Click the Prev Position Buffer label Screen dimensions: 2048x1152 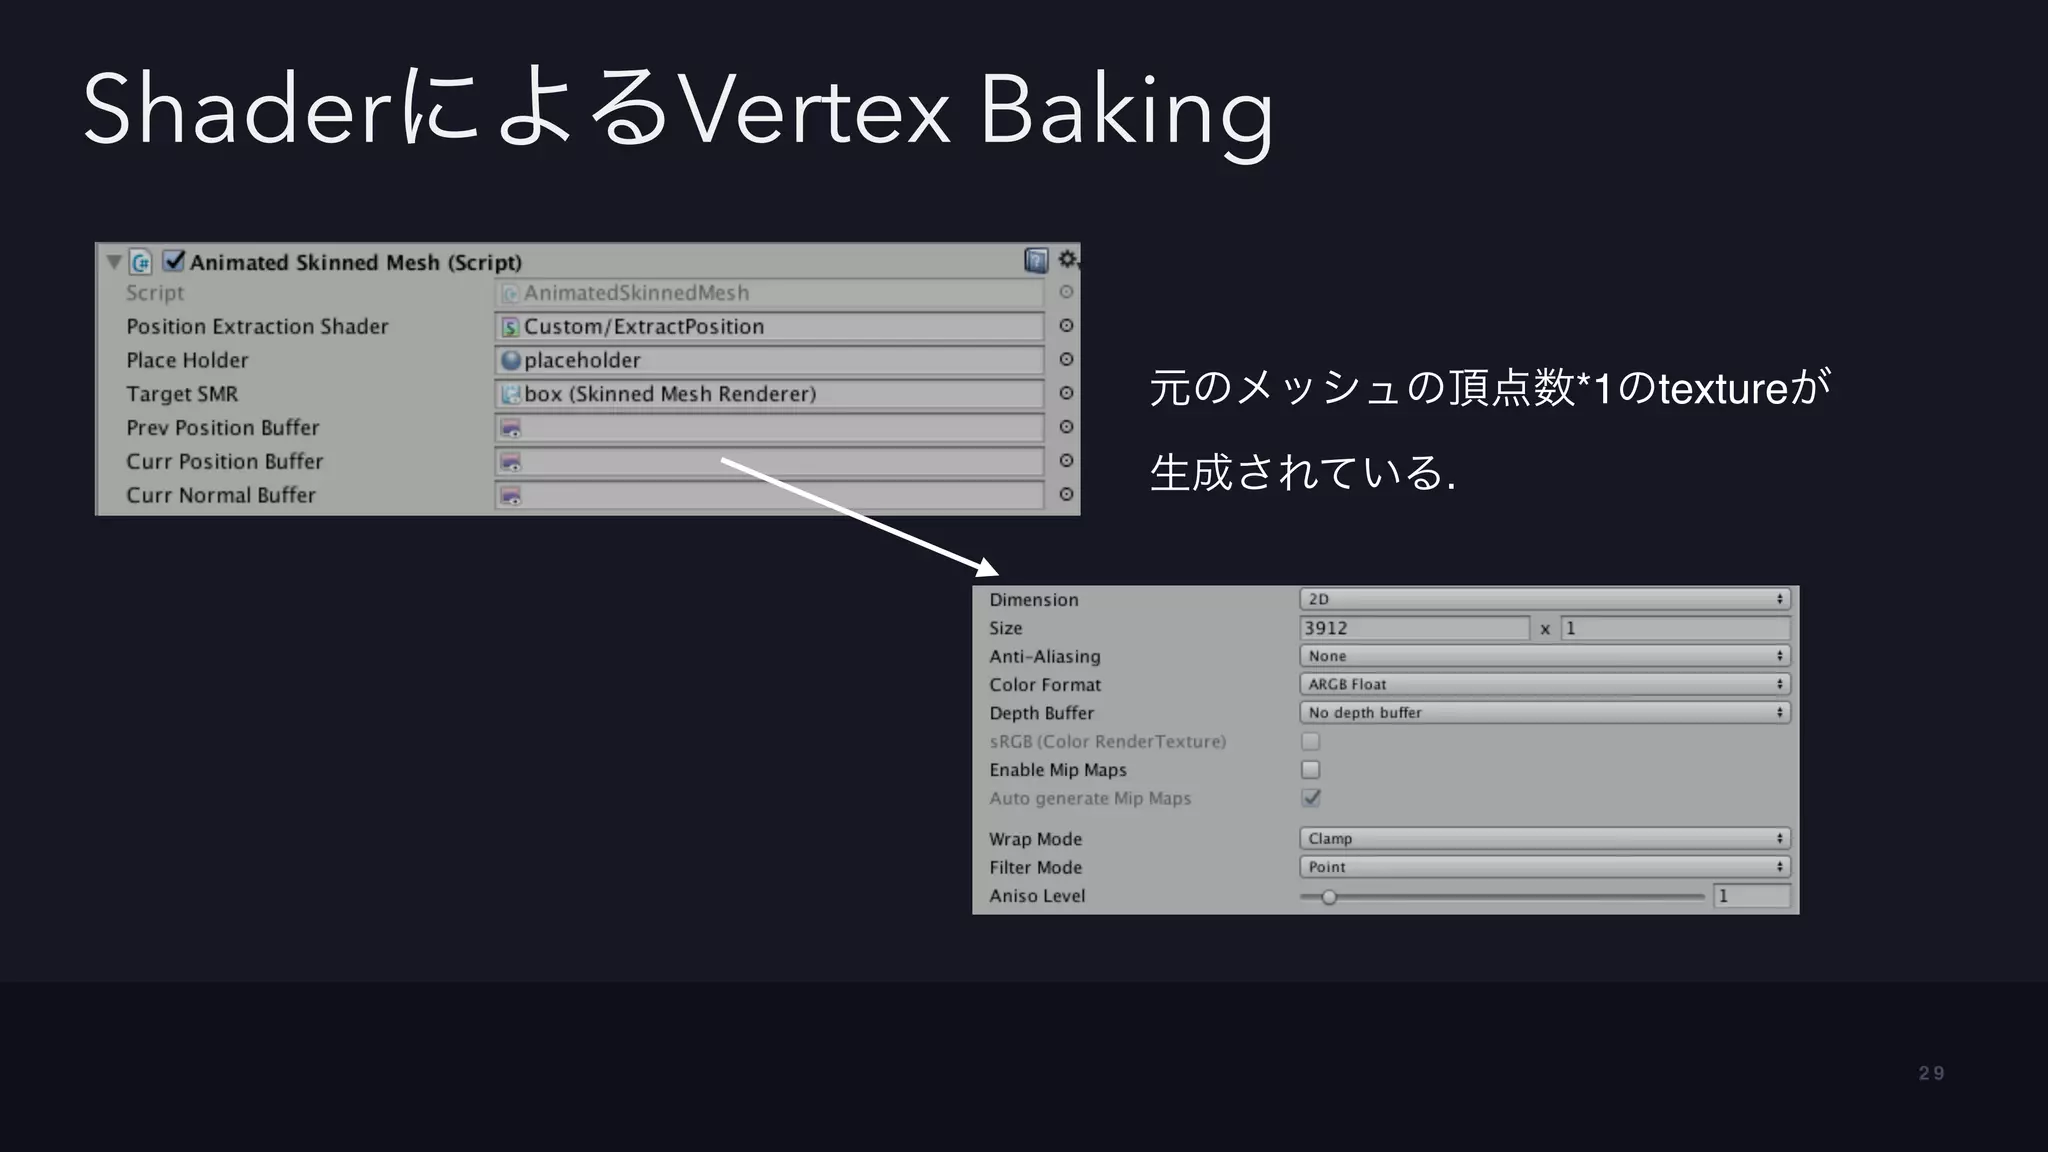point(223,428)
